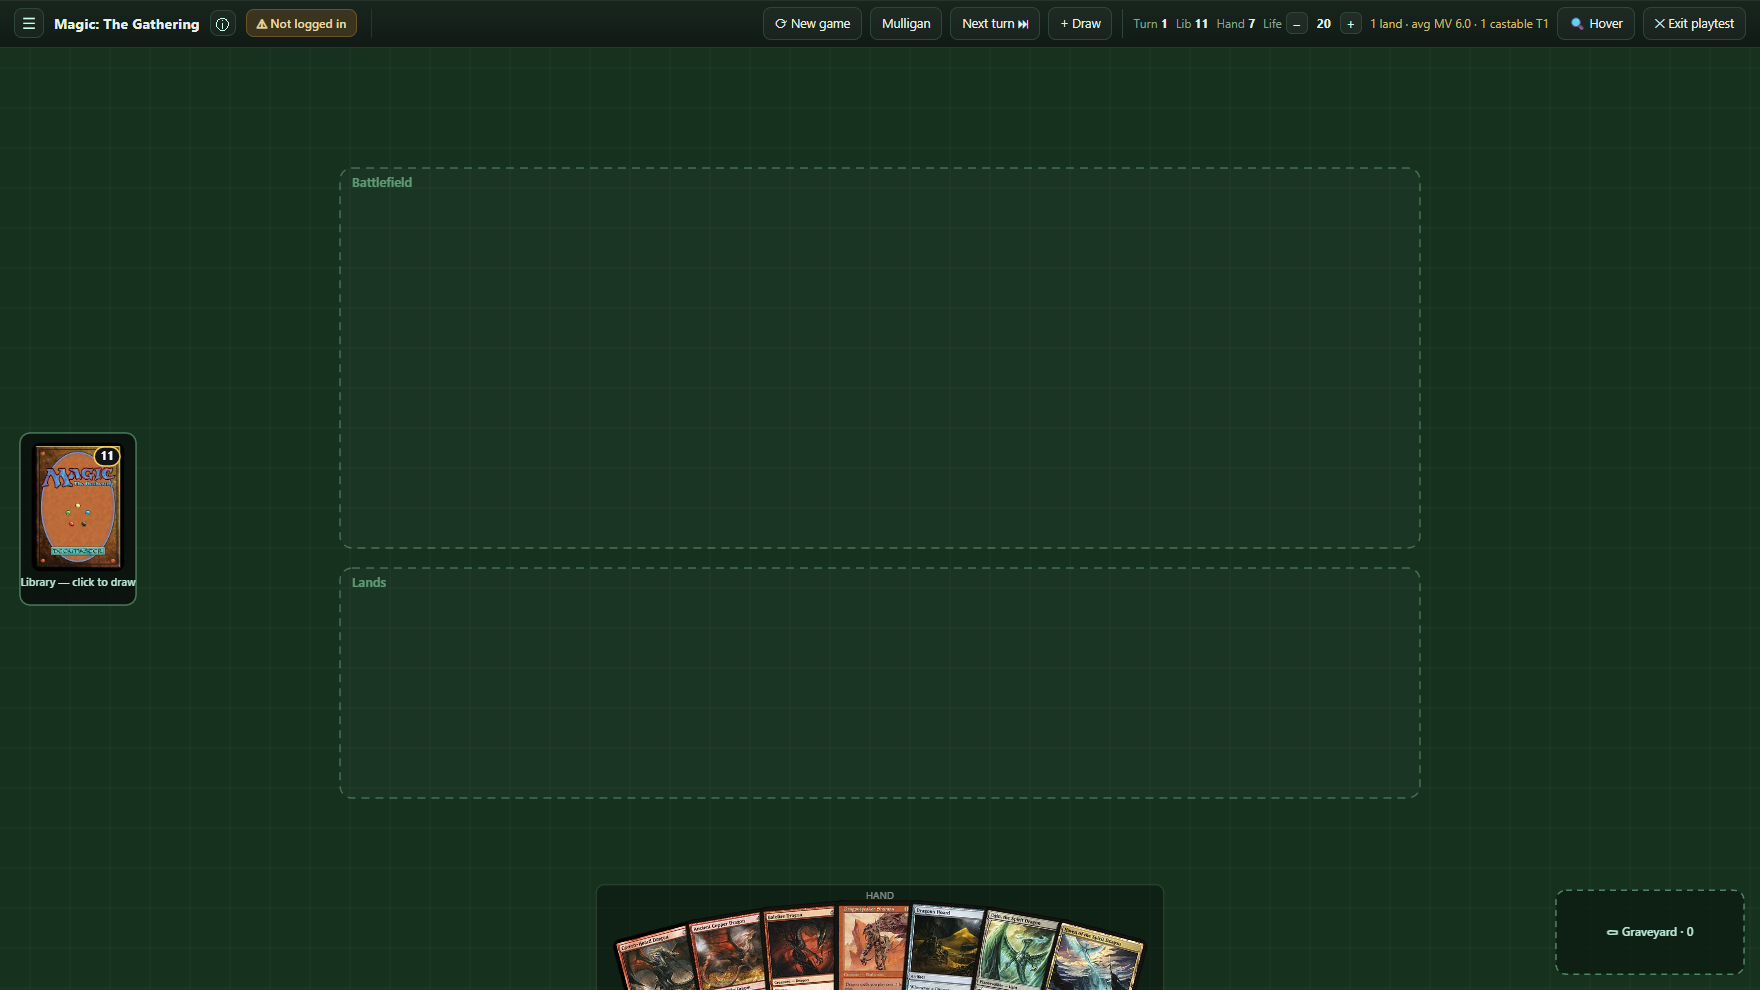
Task: Click the library card back to draw
Action: coord(78,508)
